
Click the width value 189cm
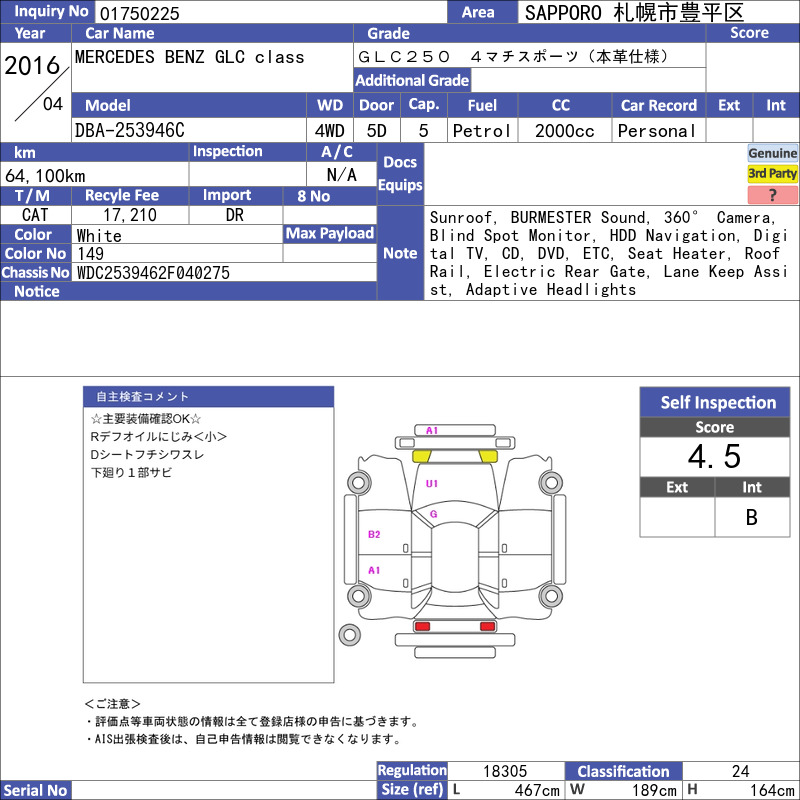click(655, 790)
